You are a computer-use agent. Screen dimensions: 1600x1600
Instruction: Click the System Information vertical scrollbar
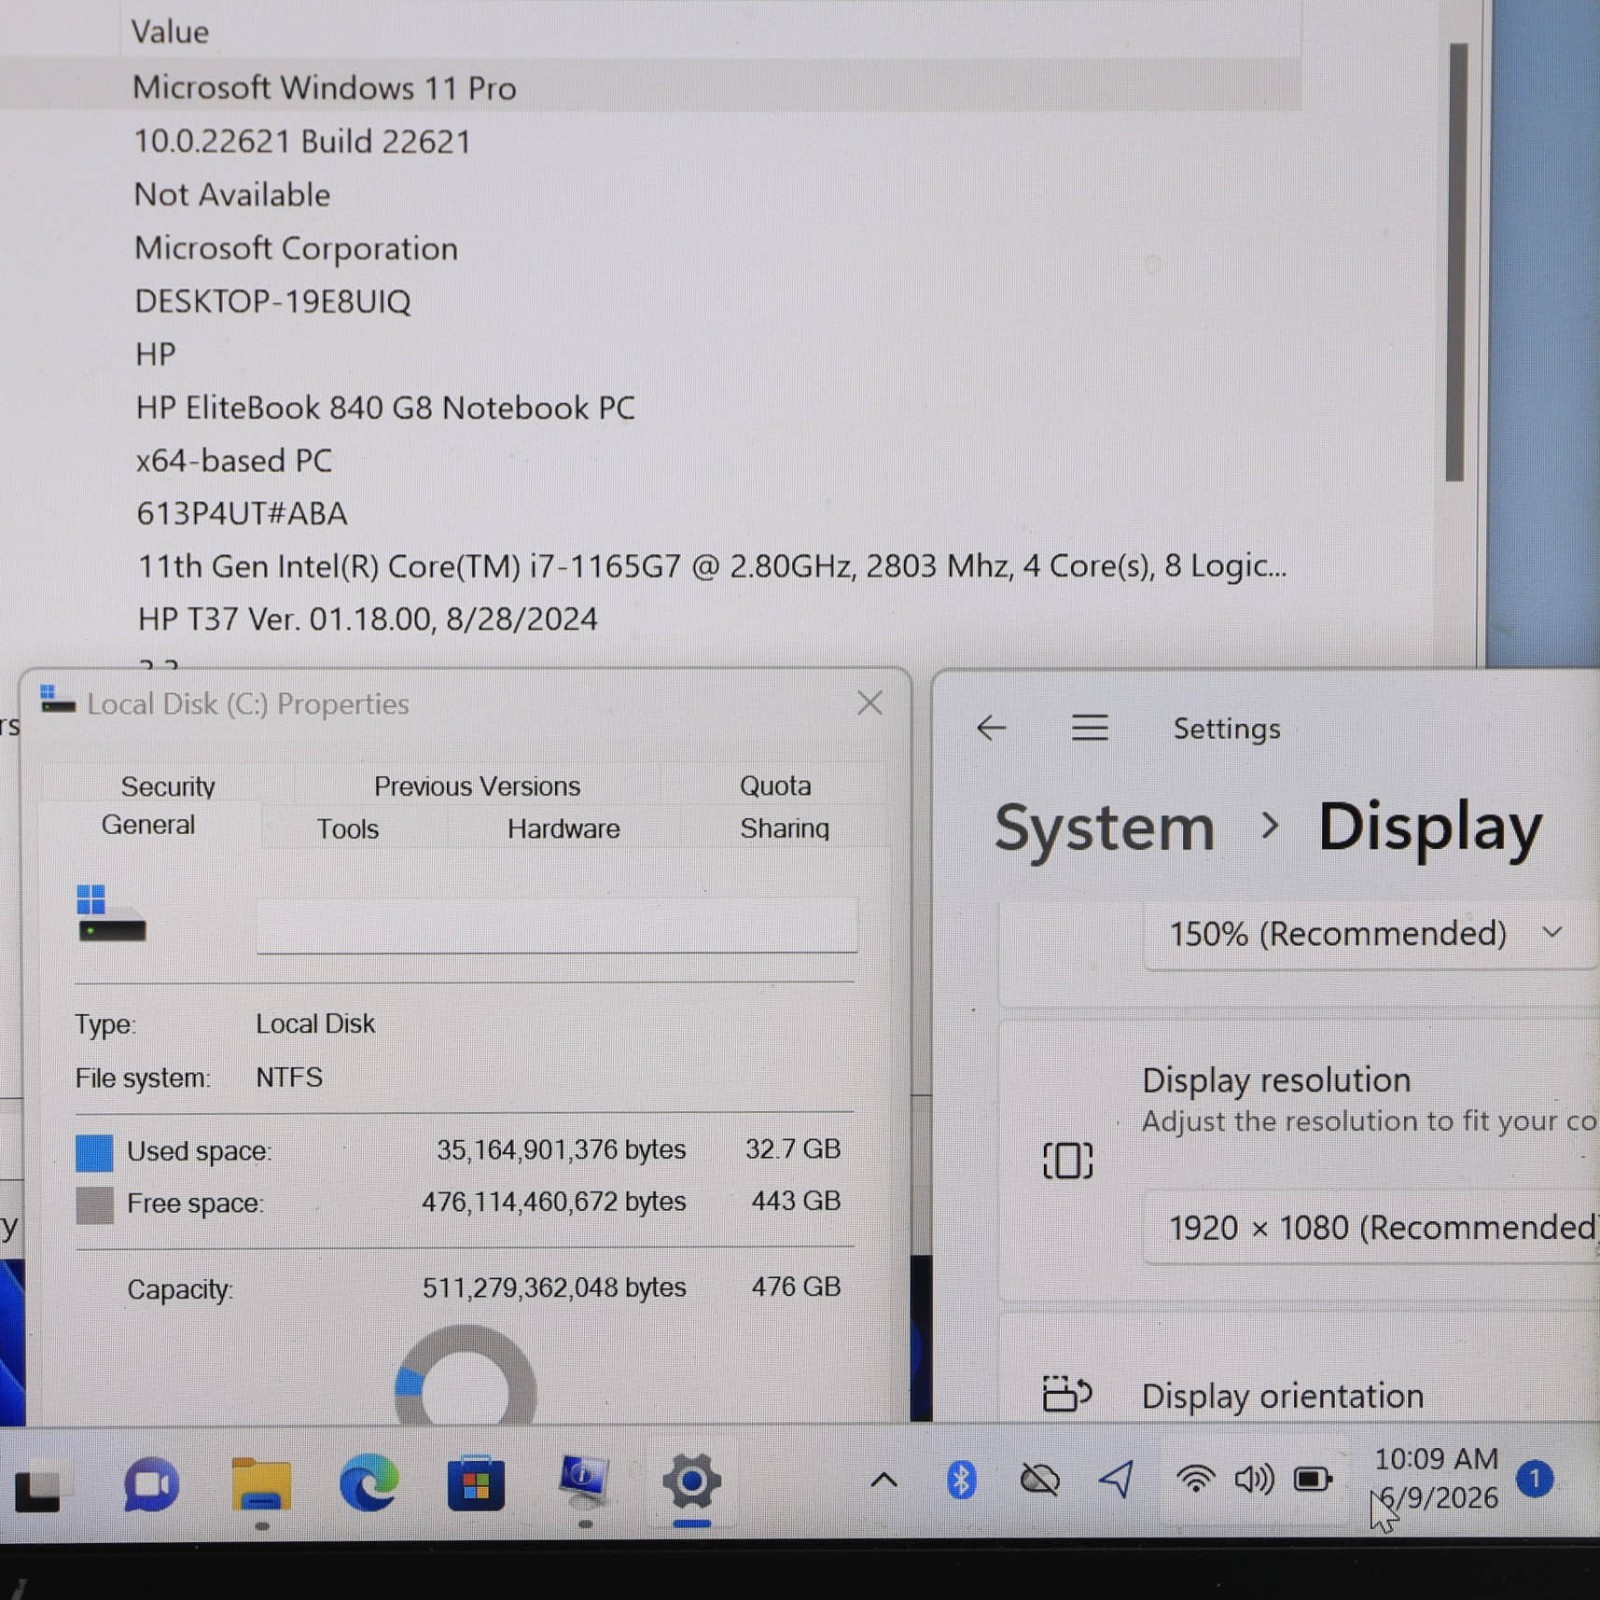click(x=1456, y=262)
